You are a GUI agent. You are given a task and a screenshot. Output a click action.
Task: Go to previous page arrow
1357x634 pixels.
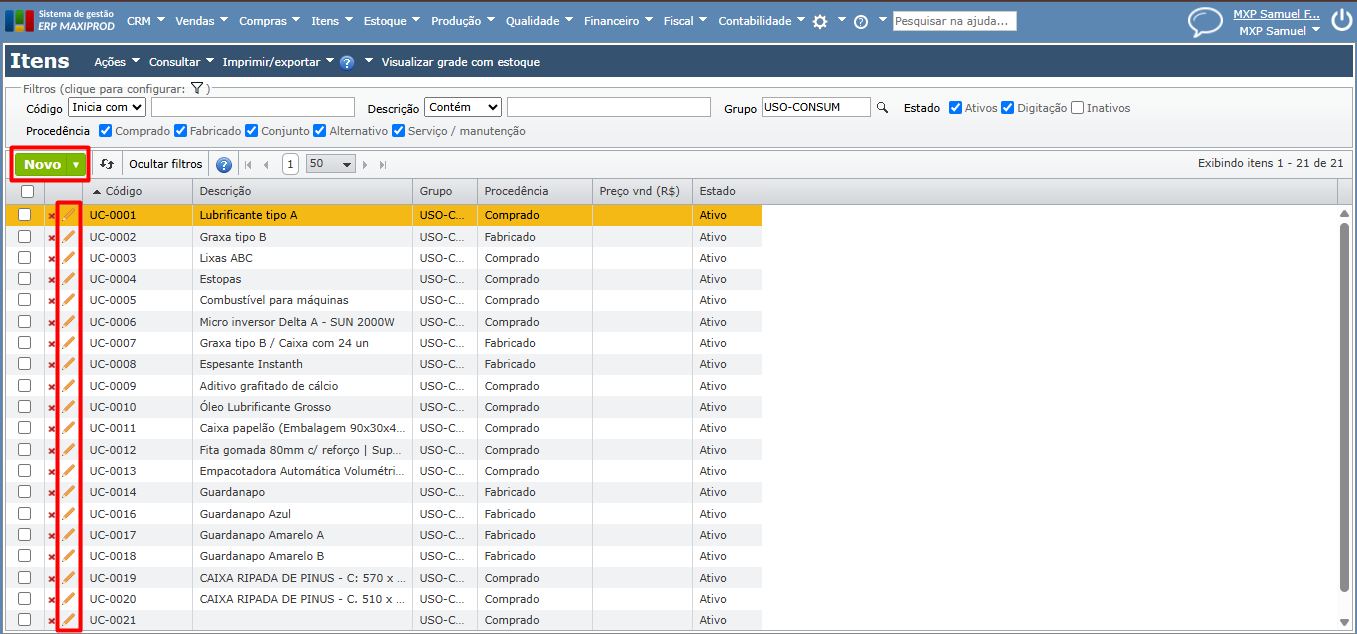266,165
